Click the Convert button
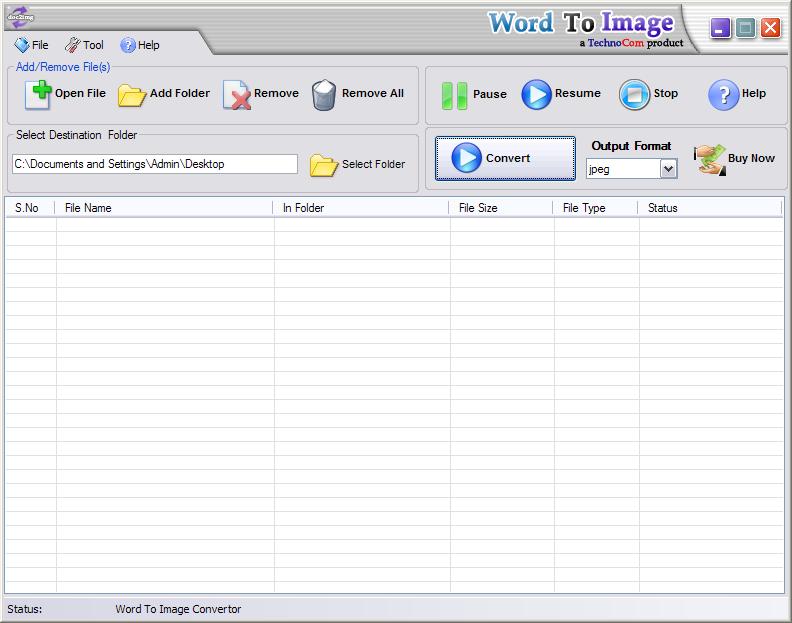 coord(505,158)
